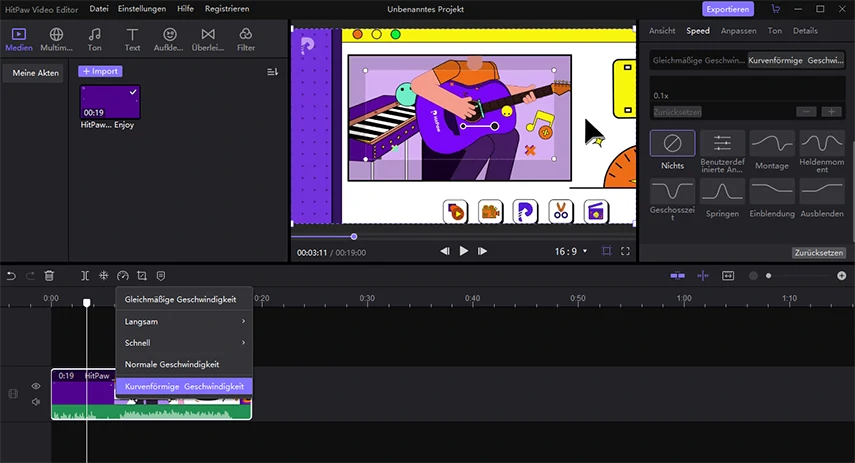Open the Aufkleber stickers tab

170,40
